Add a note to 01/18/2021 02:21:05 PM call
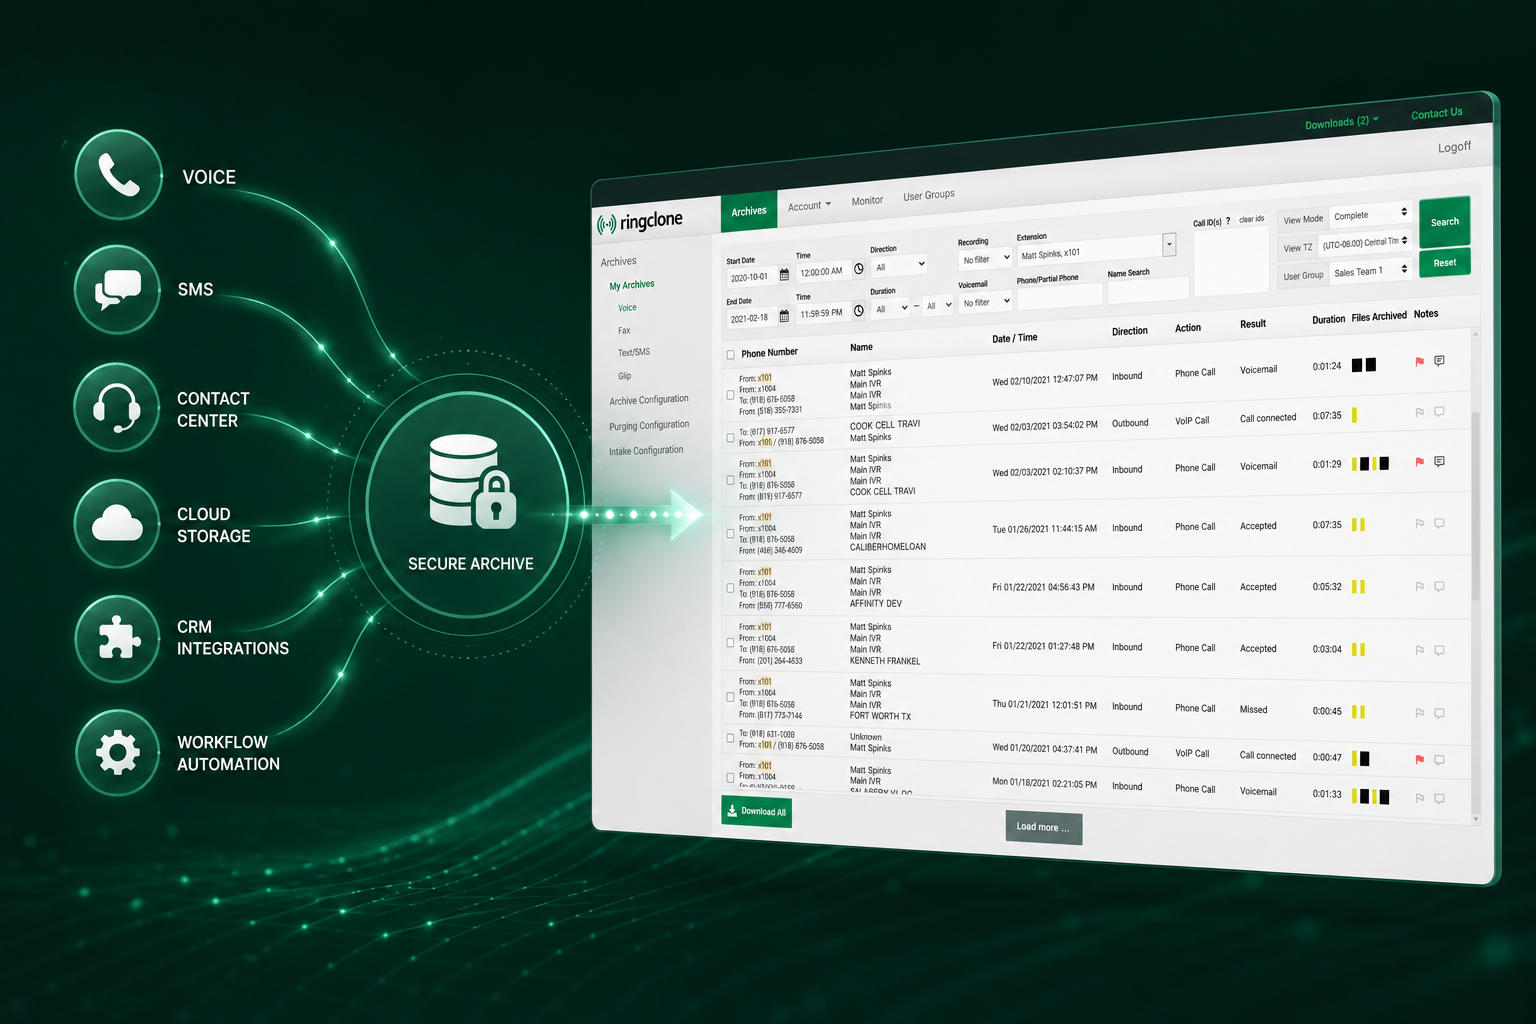The height and width of the screenshot is (1024, 1536). coord(1439,798)
